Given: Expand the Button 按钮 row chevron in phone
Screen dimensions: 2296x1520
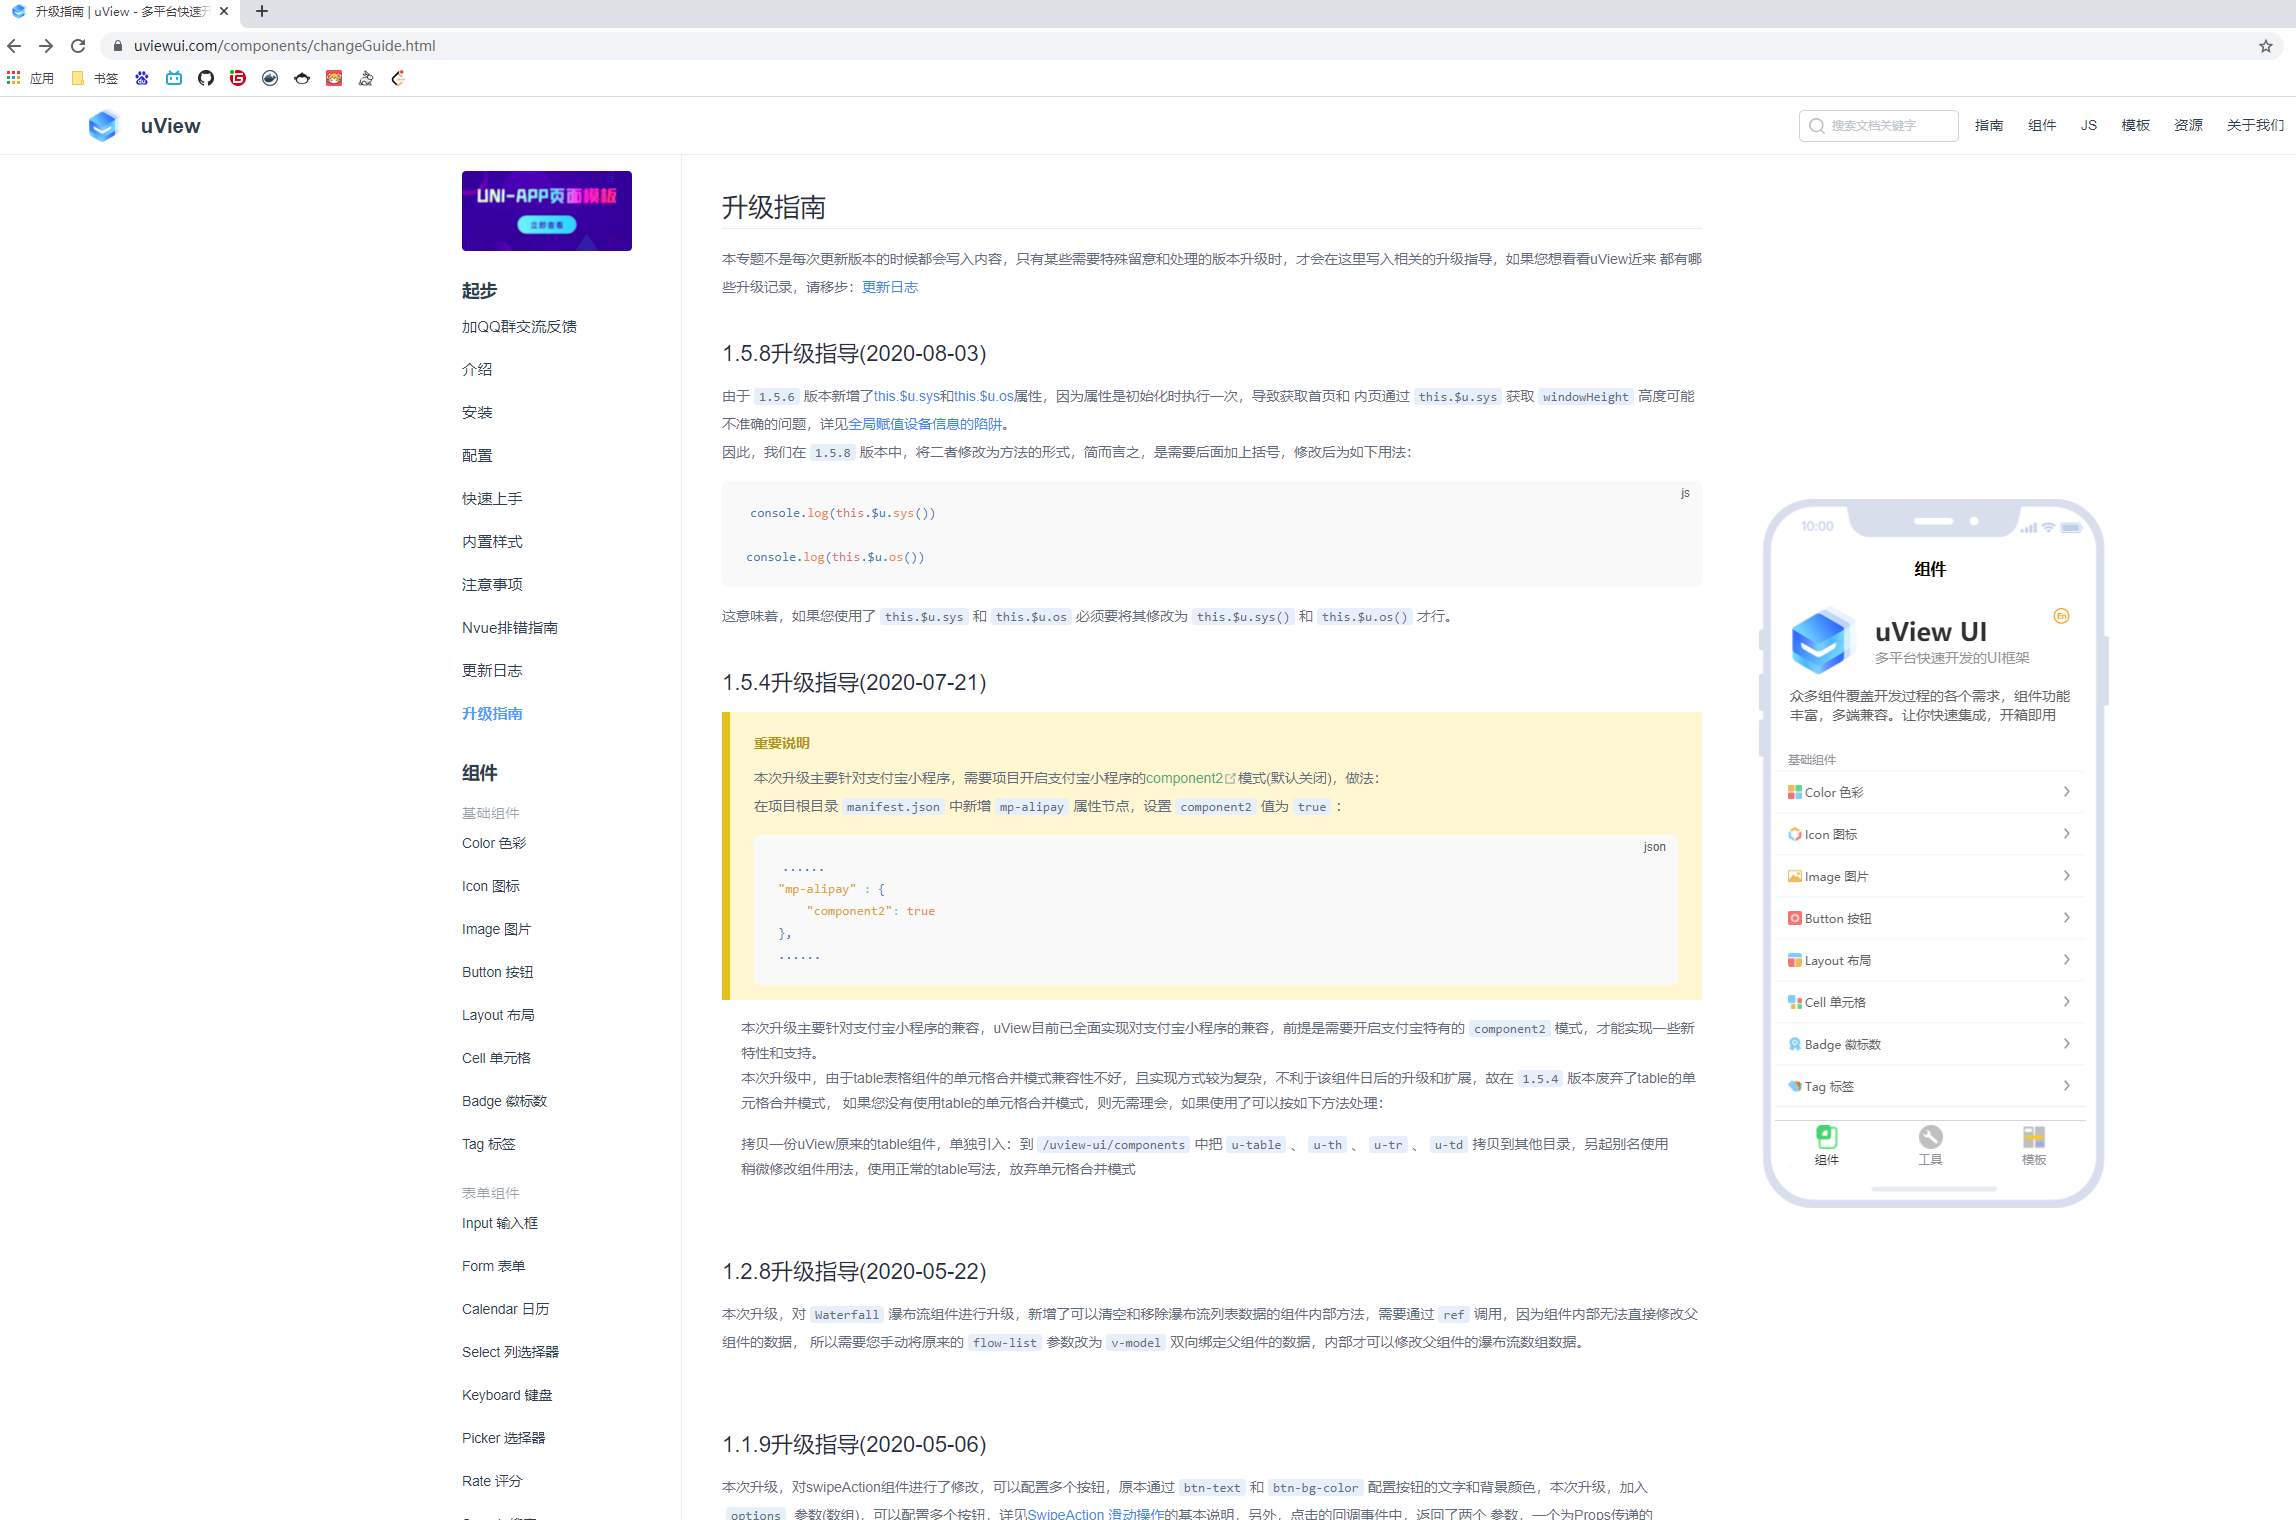Looking at the screenshot, I should 2066,918.
